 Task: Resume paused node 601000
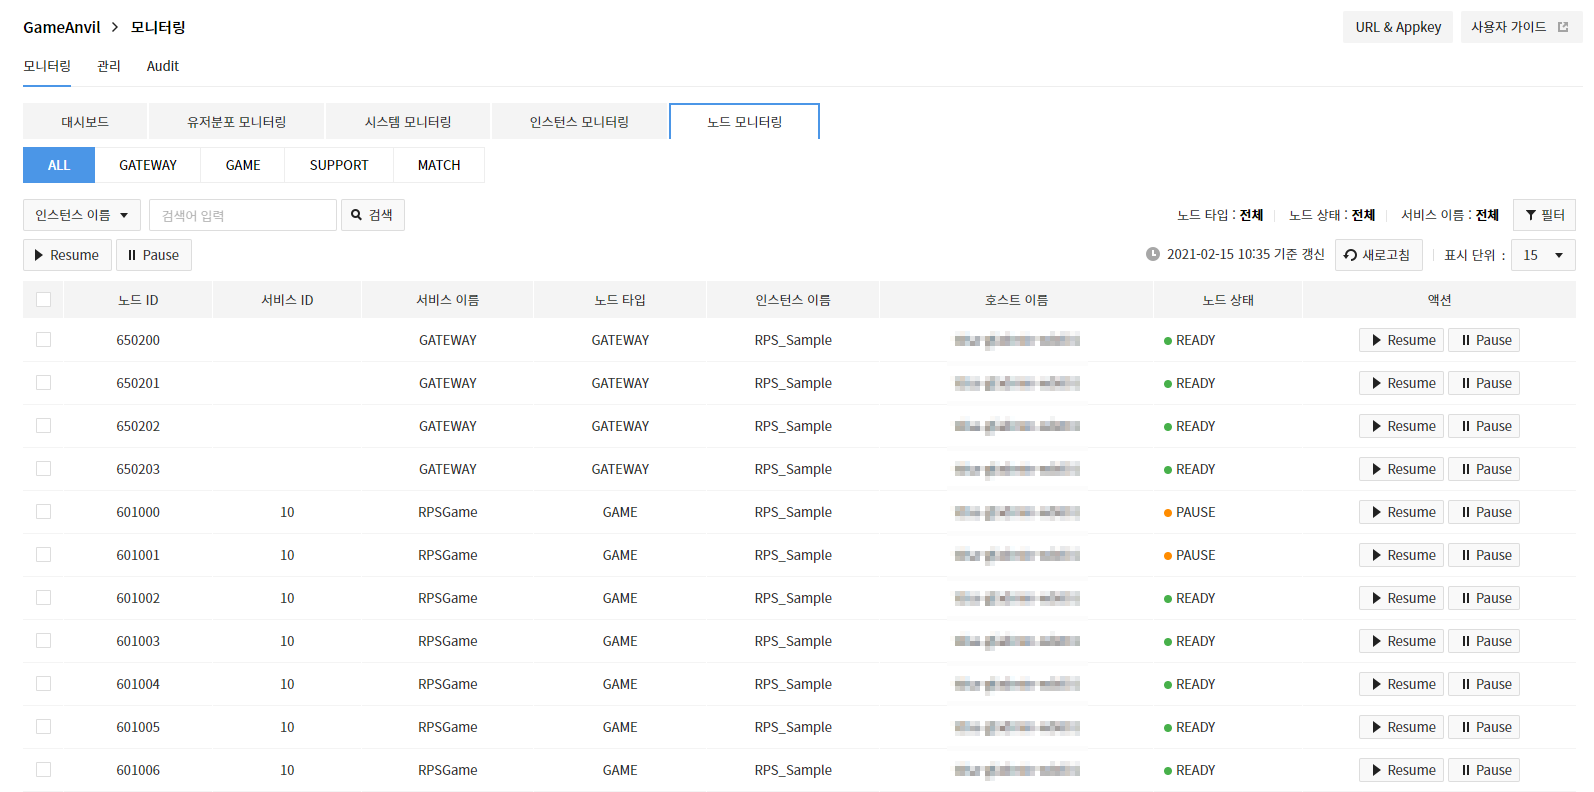click(1401, 512)
